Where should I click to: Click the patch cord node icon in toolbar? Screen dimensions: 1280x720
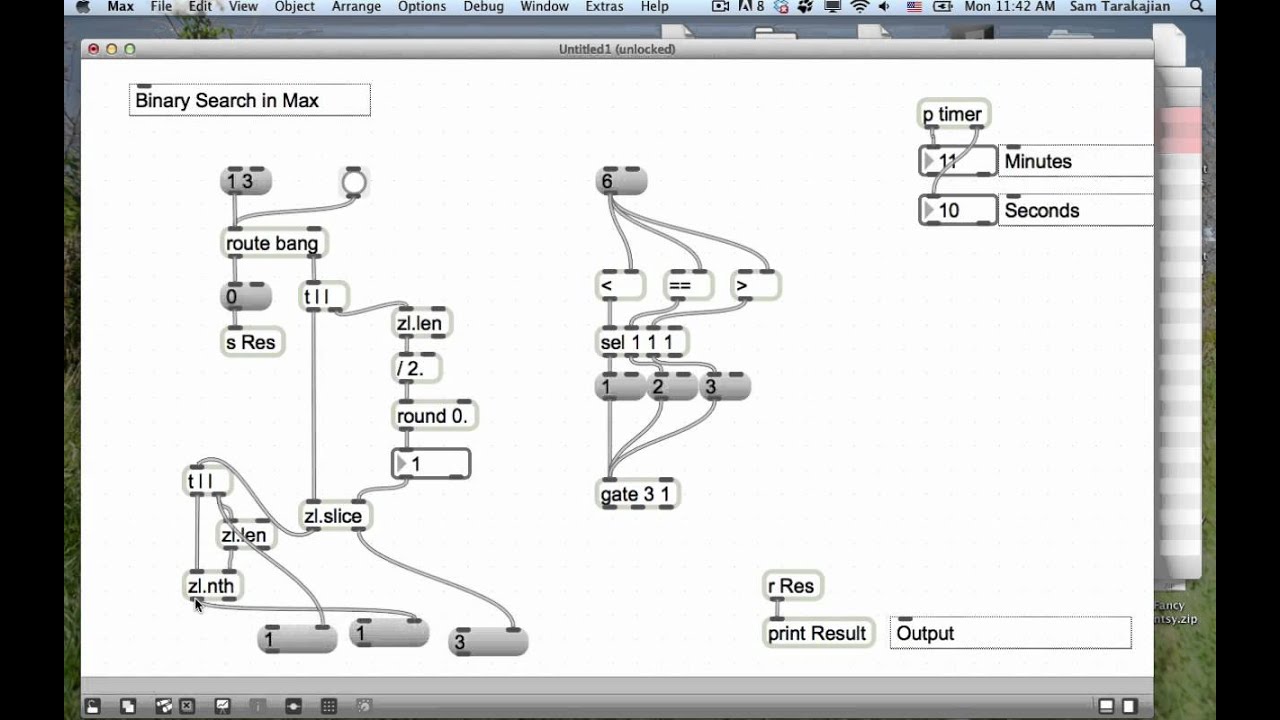tap(293, 706)
